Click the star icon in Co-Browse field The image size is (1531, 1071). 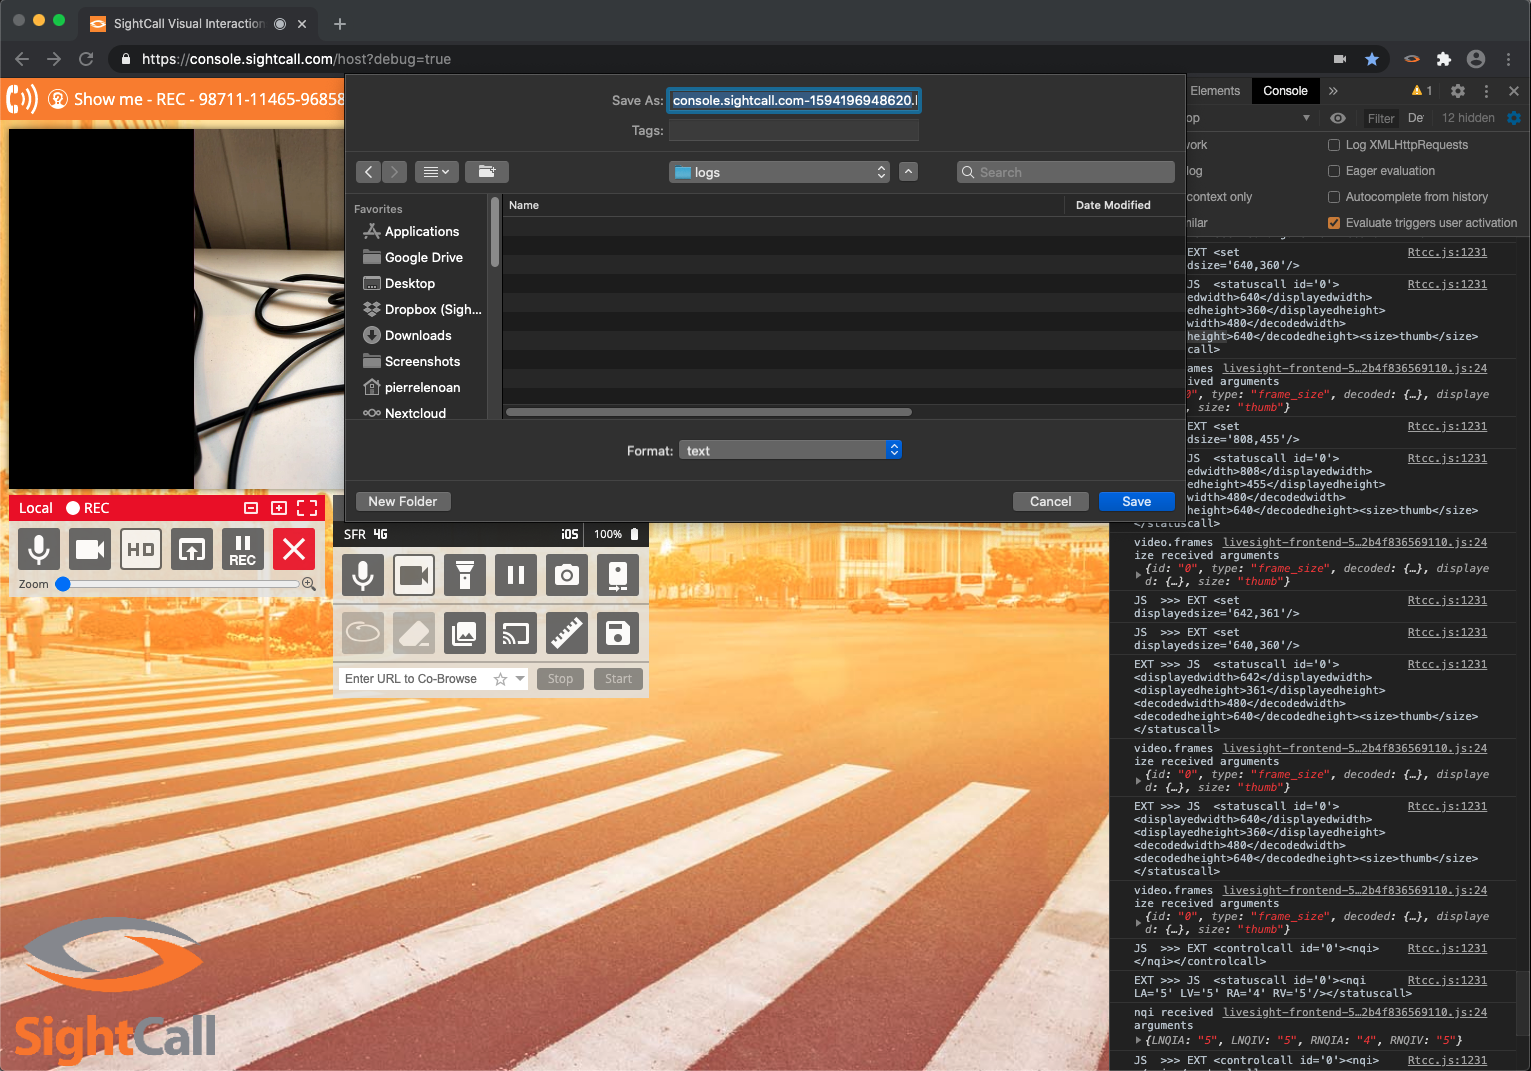[500, 679]
